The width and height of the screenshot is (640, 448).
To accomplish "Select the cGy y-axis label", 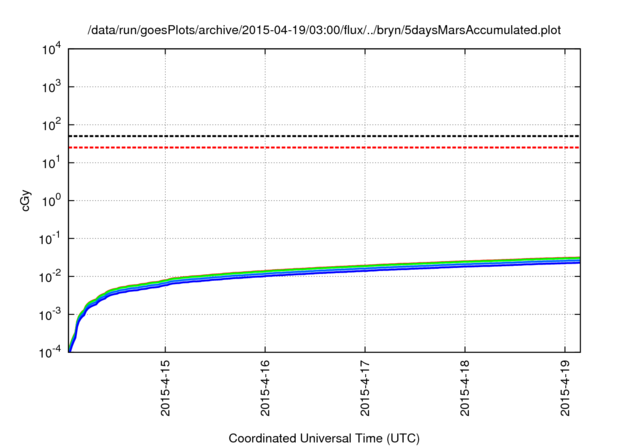I will (26, 200).
